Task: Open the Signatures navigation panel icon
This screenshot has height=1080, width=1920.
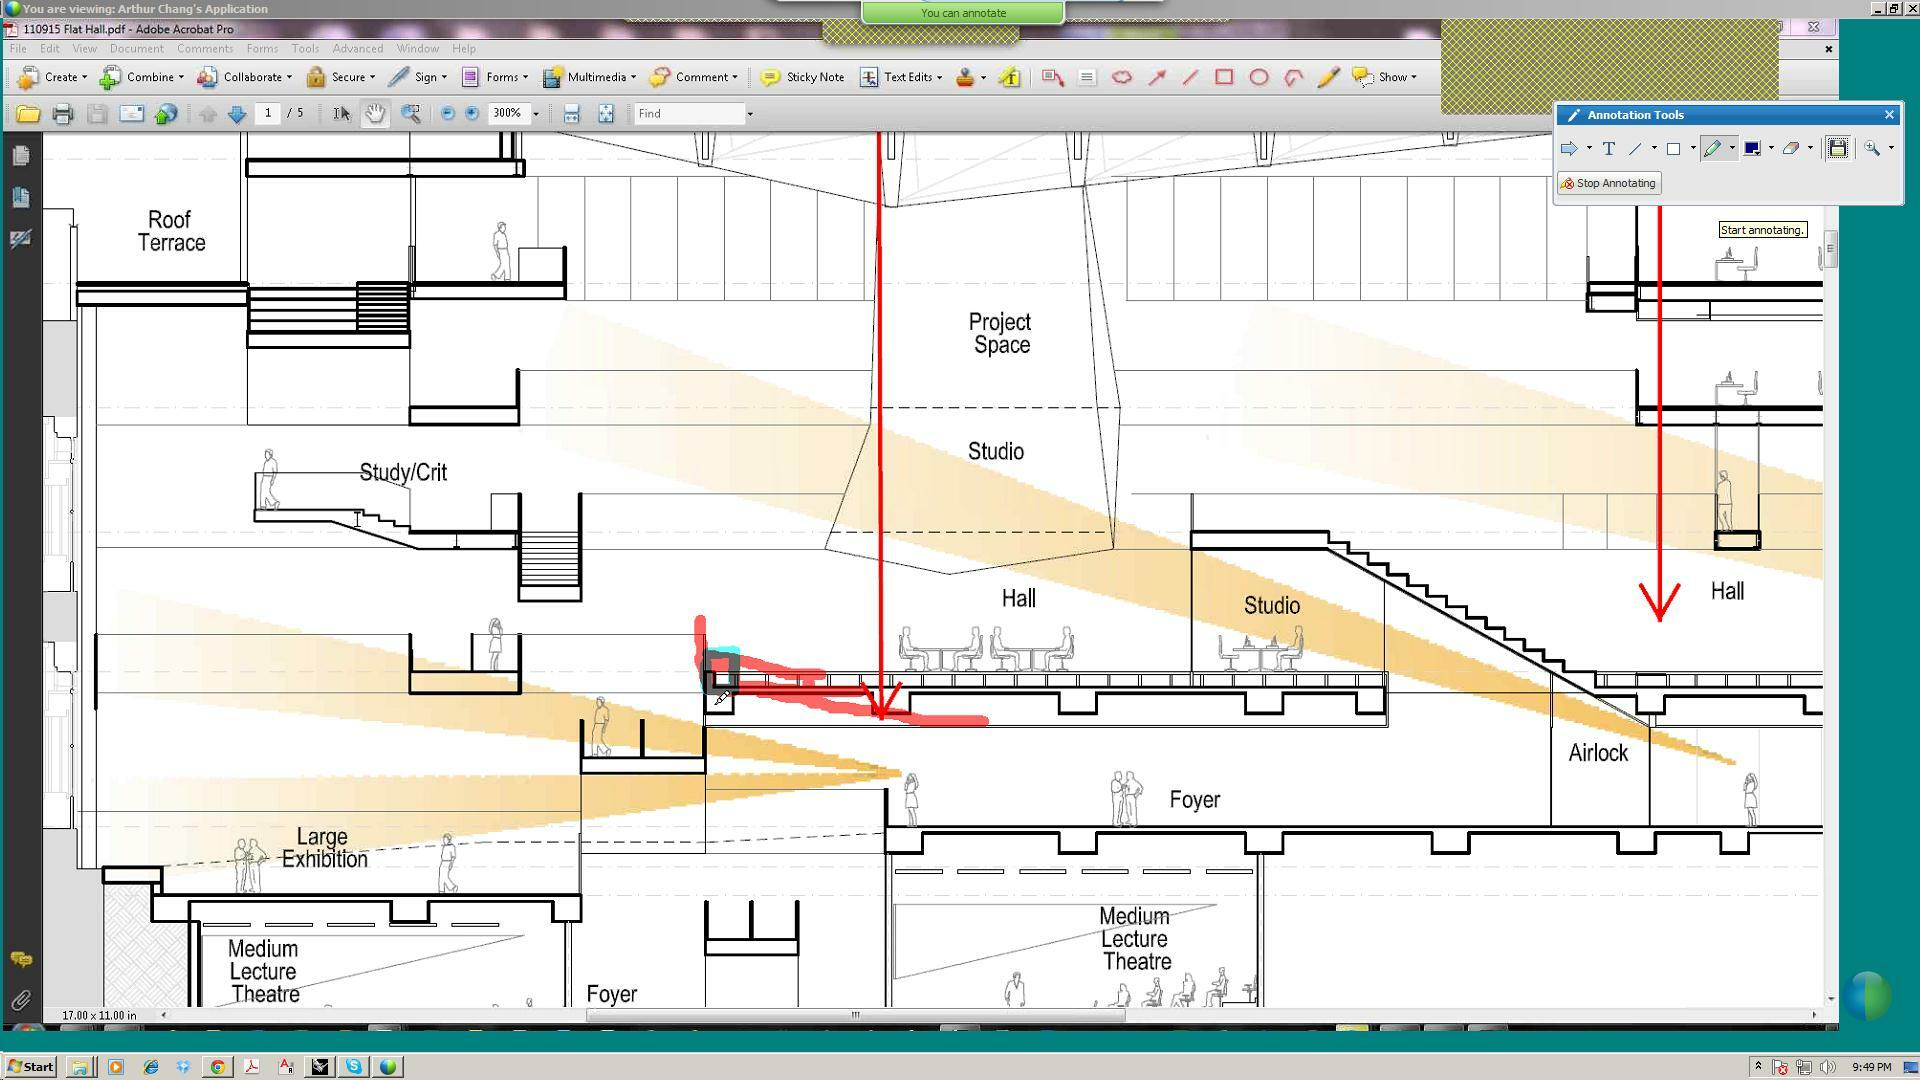Action: [x=20, y=239]
